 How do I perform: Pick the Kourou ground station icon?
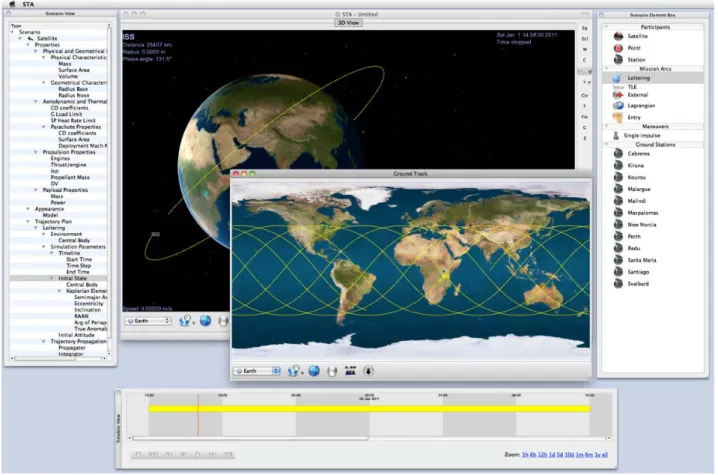[x=618, y=177]
